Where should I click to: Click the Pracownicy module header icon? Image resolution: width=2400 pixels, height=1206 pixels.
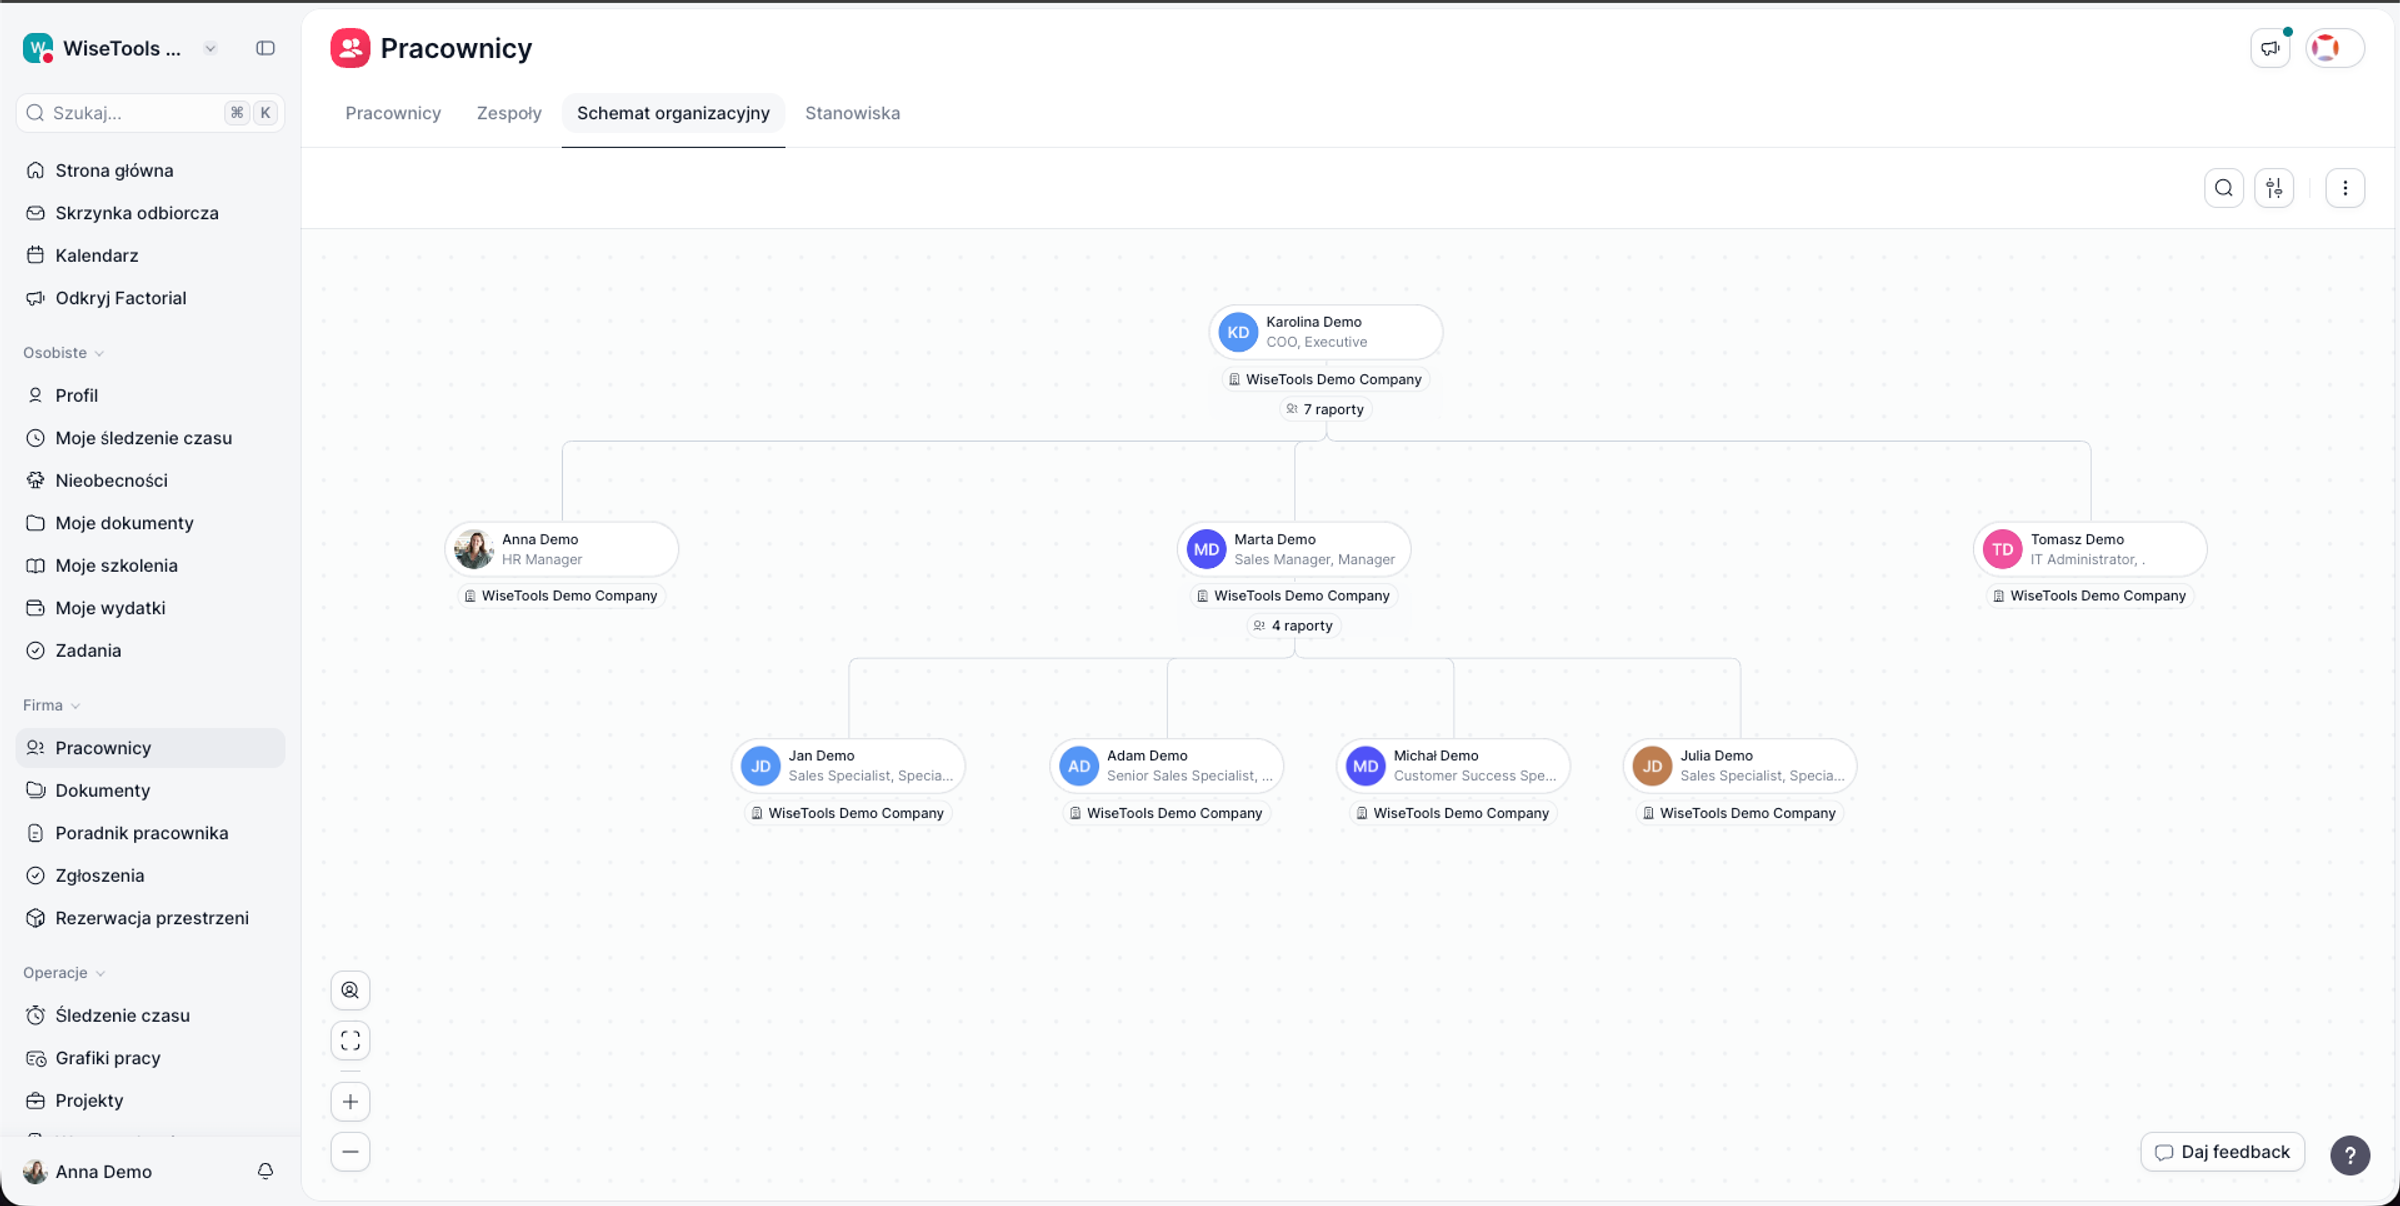[x=350, y=48]
